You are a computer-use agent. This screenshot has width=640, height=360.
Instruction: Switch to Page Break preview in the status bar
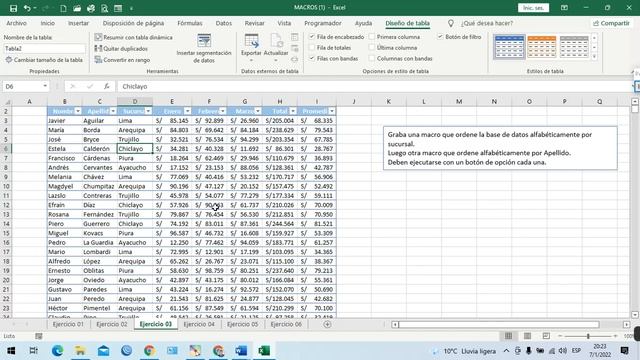tap(546, 336)
